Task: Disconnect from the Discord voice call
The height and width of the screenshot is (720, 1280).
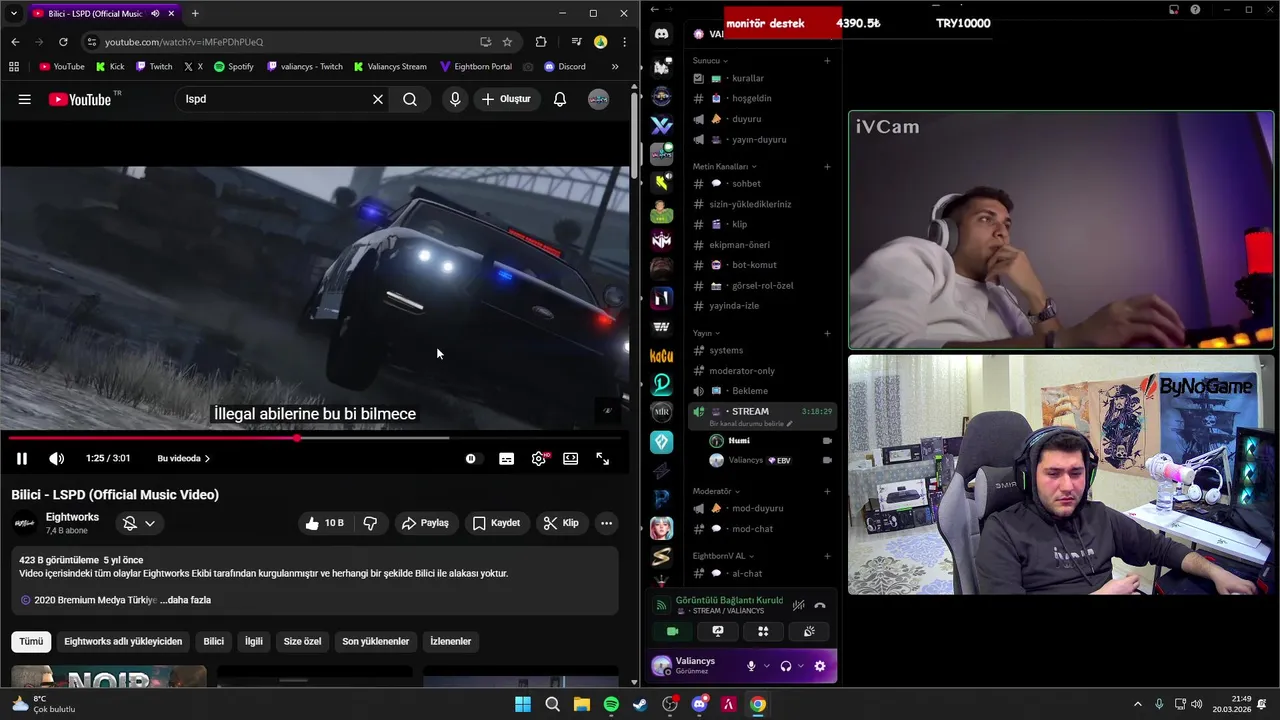Action: tap(820, 605)
